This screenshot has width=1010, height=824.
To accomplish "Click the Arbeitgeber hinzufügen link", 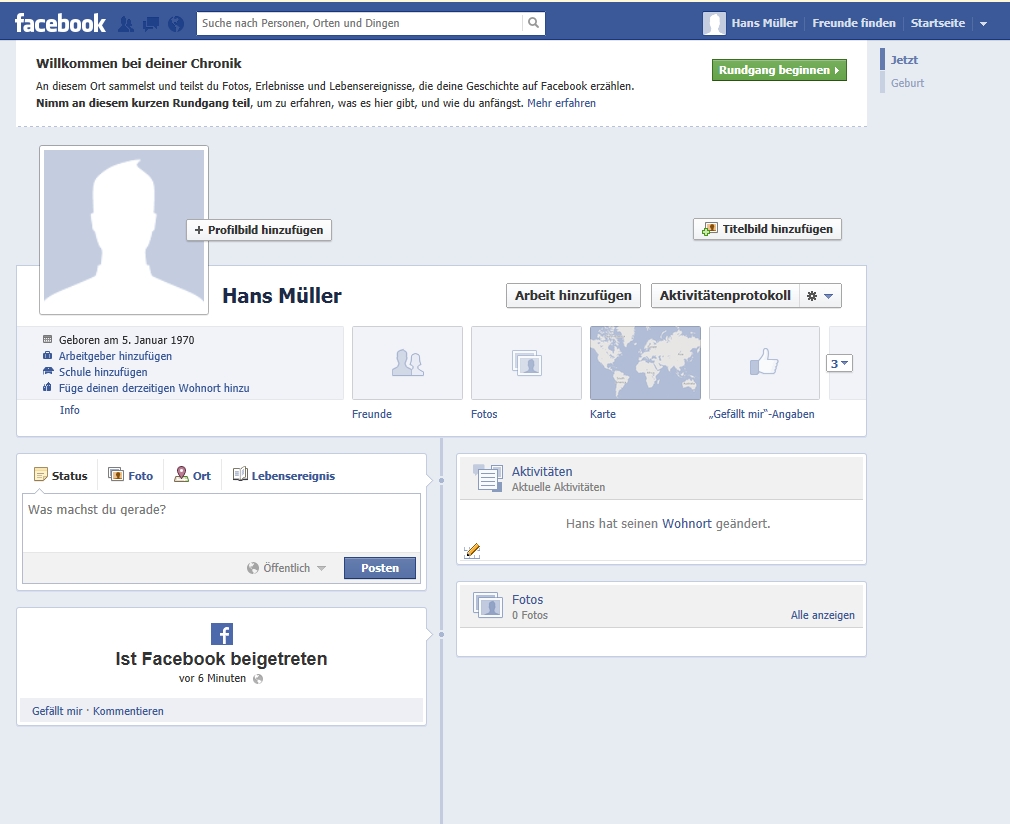I will [115, 356].
